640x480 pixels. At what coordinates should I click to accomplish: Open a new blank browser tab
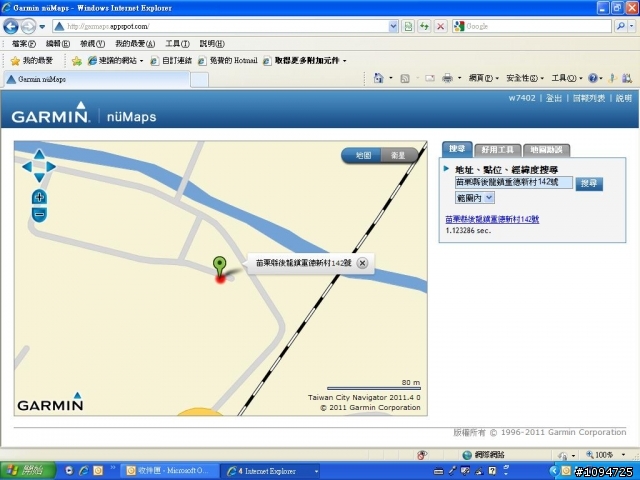coord(199,80)
